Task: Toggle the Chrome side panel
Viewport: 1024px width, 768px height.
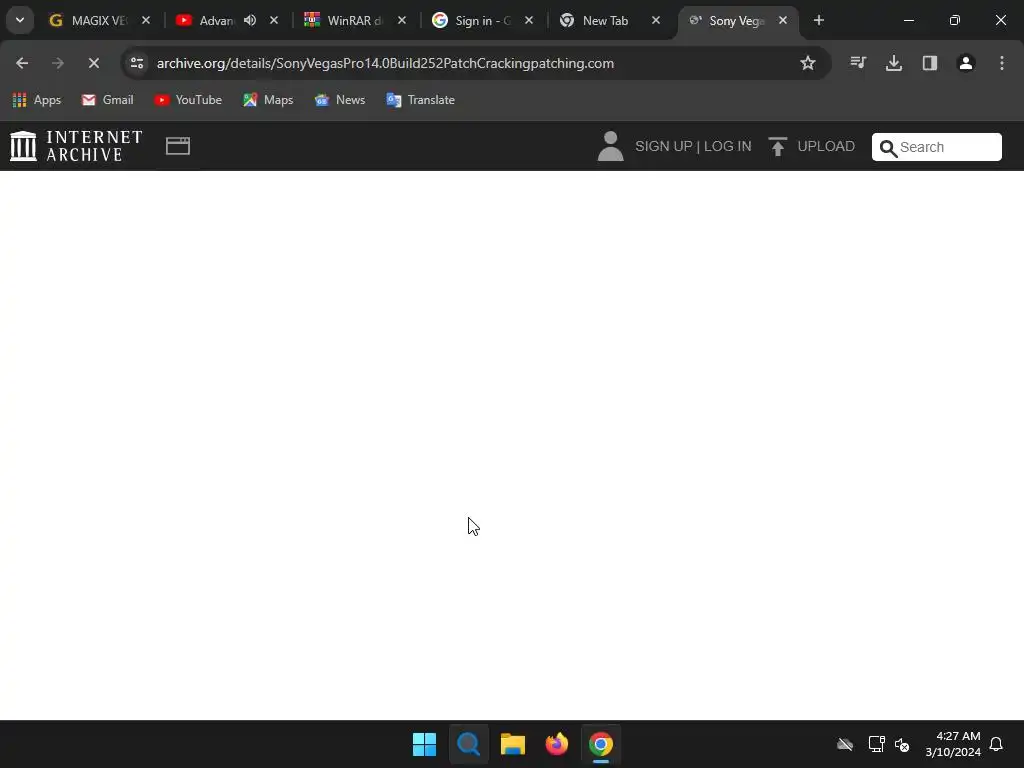Action: click(930, 63)
